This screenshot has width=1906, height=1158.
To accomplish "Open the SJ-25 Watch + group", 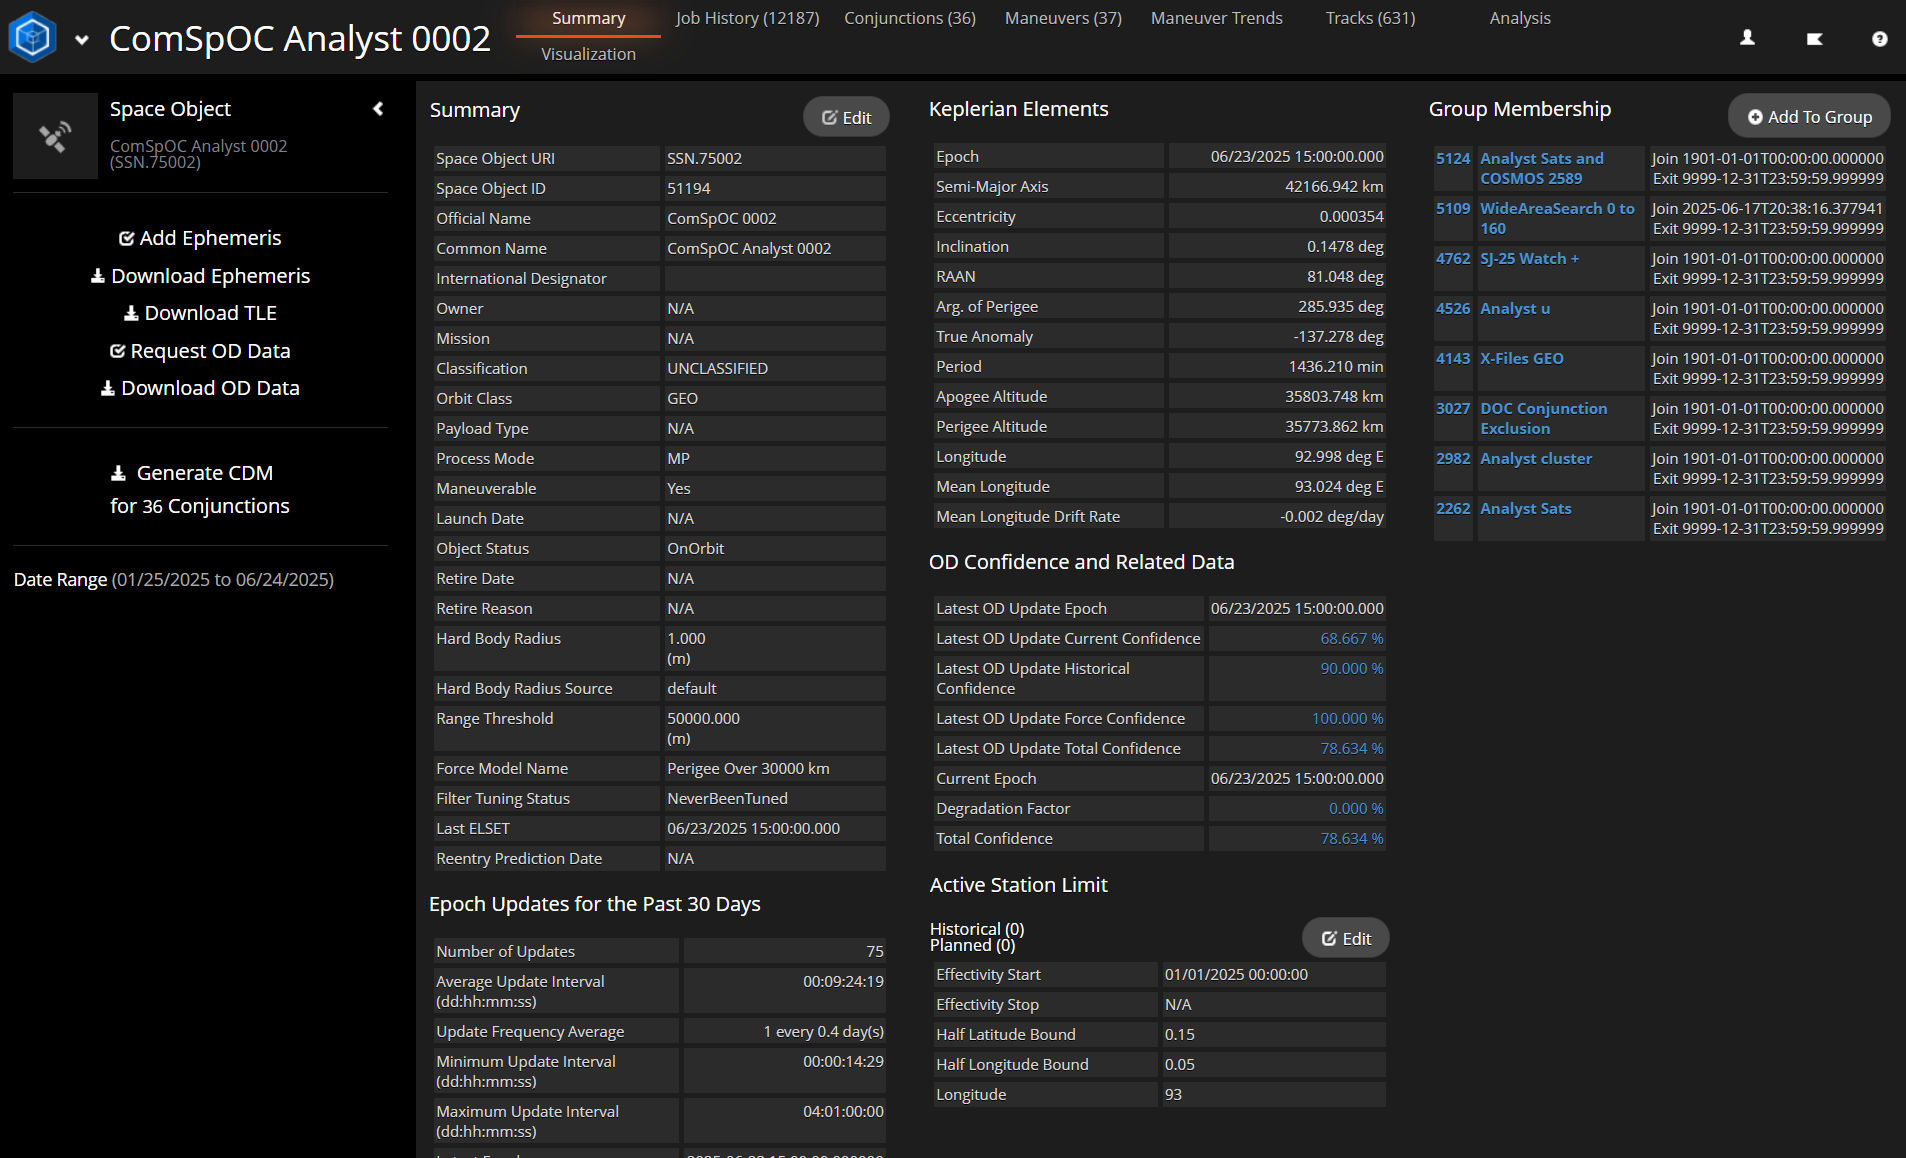I will 1530,258.
